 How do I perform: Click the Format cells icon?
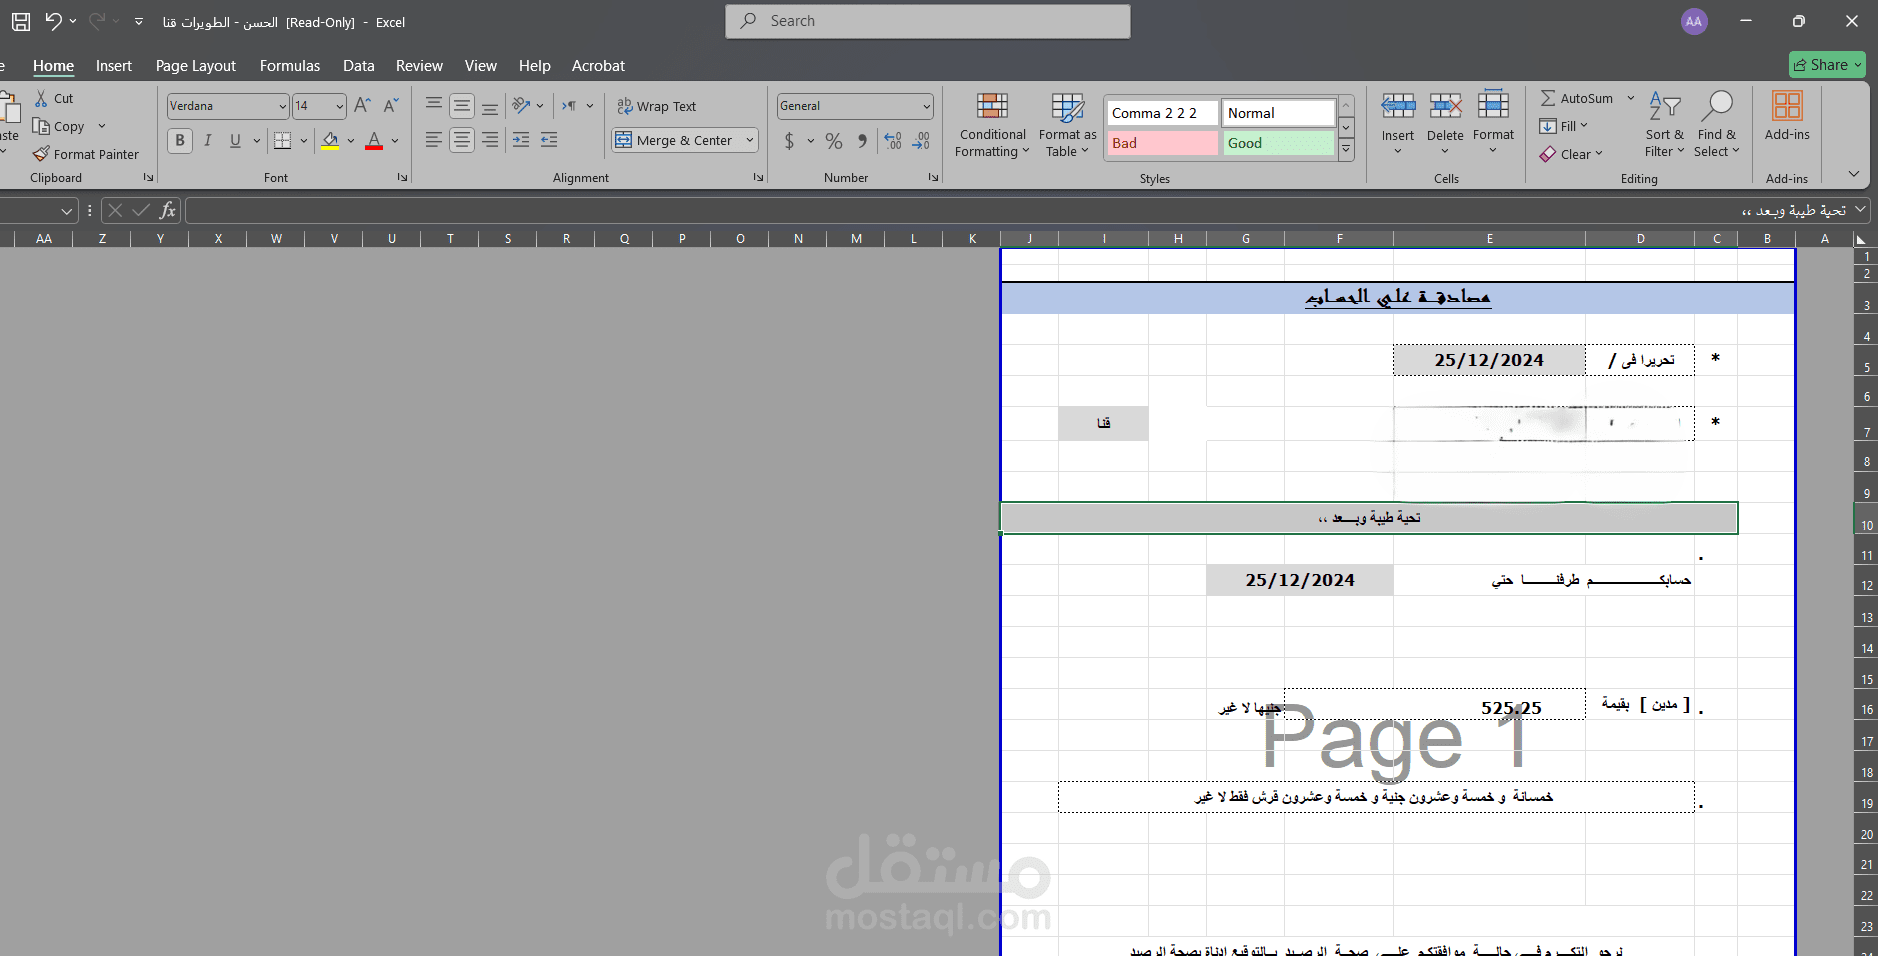click(x=1493, y=104)
